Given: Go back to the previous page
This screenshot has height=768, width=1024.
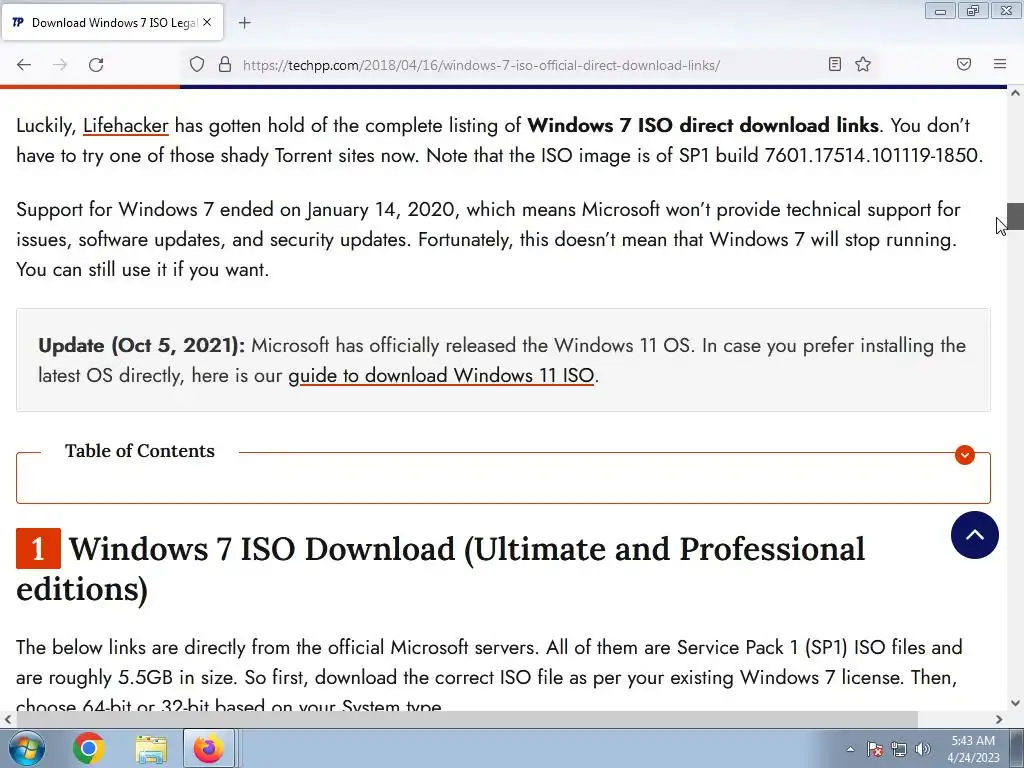Looking at the screenshot, I should (24, 65).
